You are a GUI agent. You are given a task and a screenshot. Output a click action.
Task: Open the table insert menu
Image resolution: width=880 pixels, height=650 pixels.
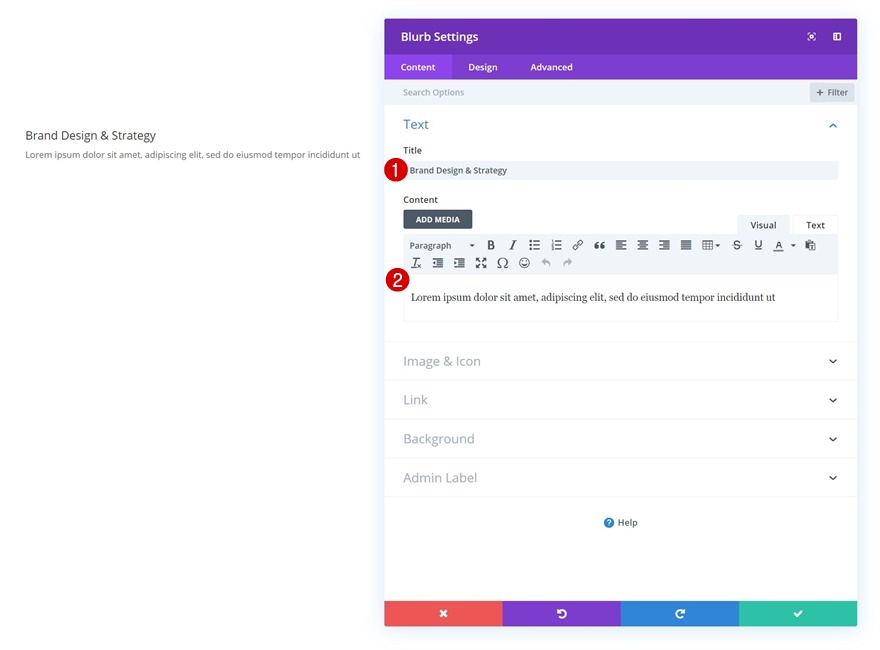point(711,245)
